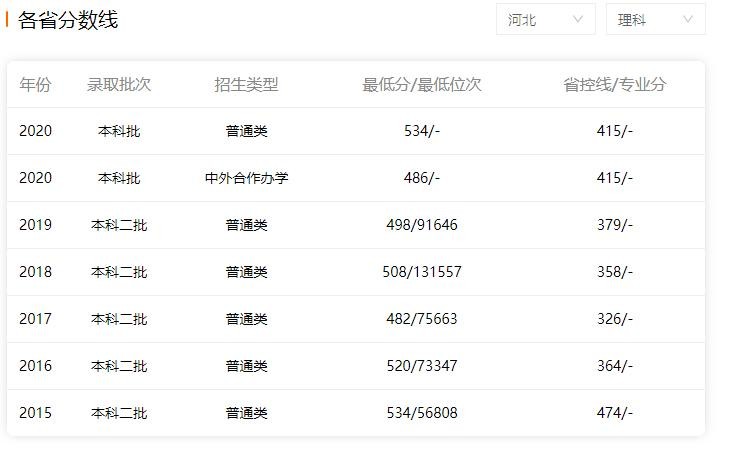
Task: Click the 486/- minimum score cell
Action: pos(421,178)
